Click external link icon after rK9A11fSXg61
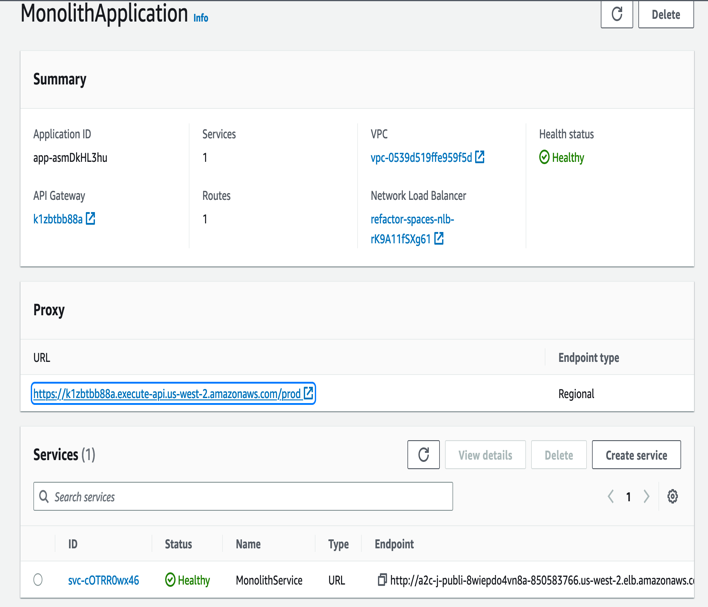Screen dimensions: 708x607 point(439,238)
